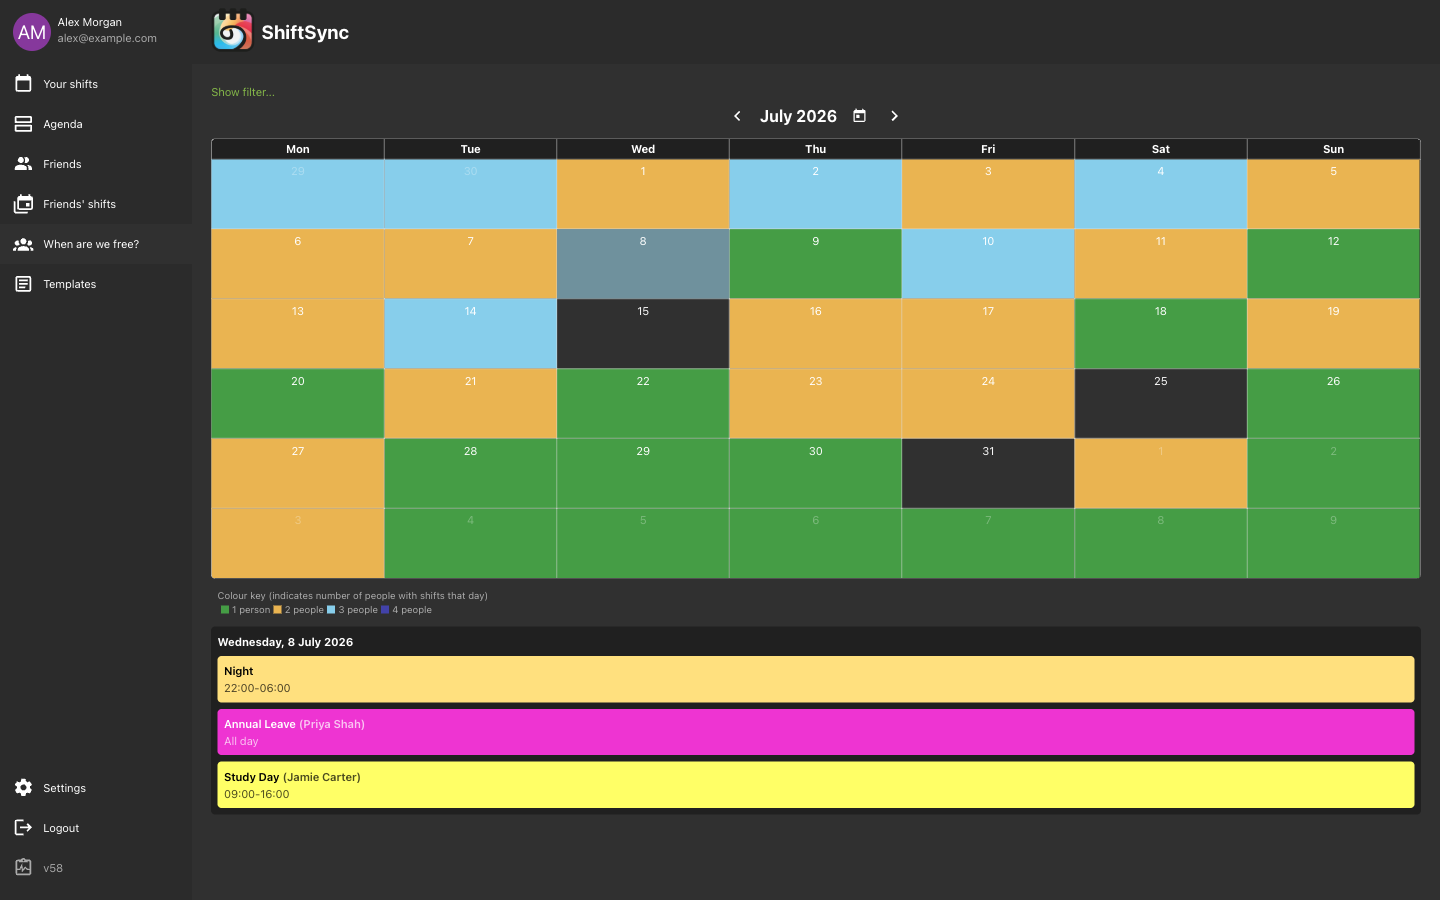
Task: Select calendar day 1 July
Action: (643, 194)
